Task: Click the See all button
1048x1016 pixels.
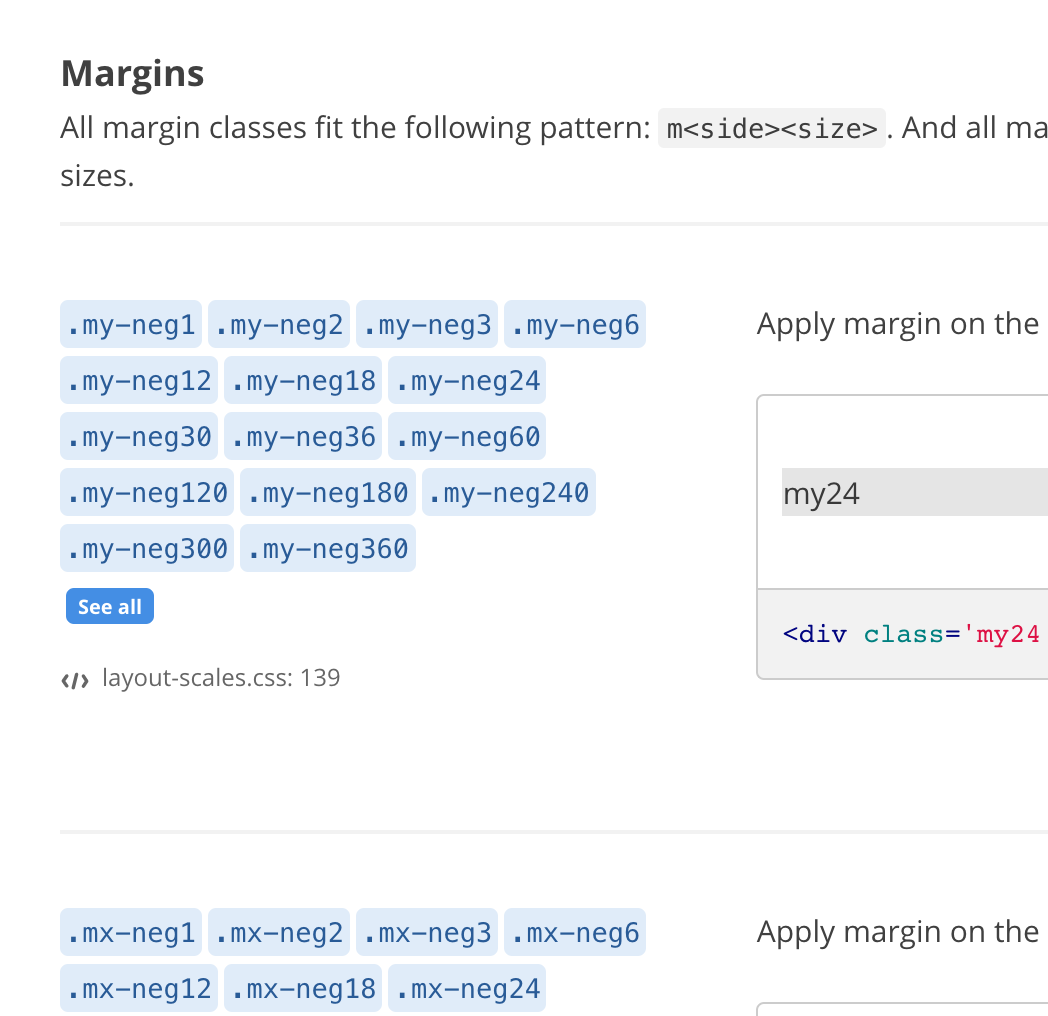Action: coord(109,606)
